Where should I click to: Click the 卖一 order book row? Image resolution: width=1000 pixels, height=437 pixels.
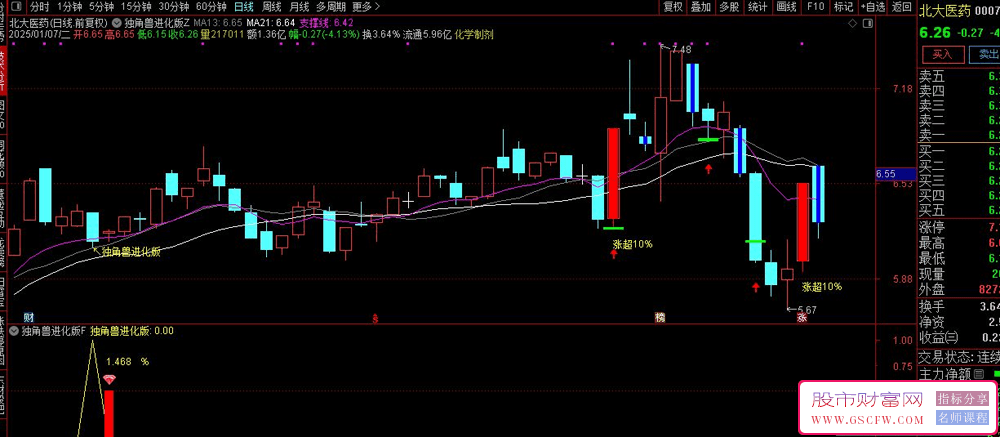coord(959,135)
